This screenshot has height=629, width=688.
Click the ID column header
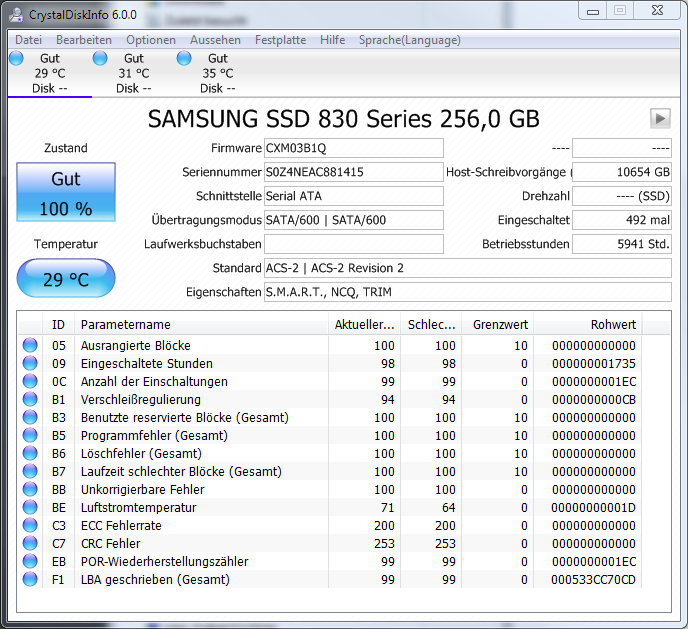tap(58, 325)
